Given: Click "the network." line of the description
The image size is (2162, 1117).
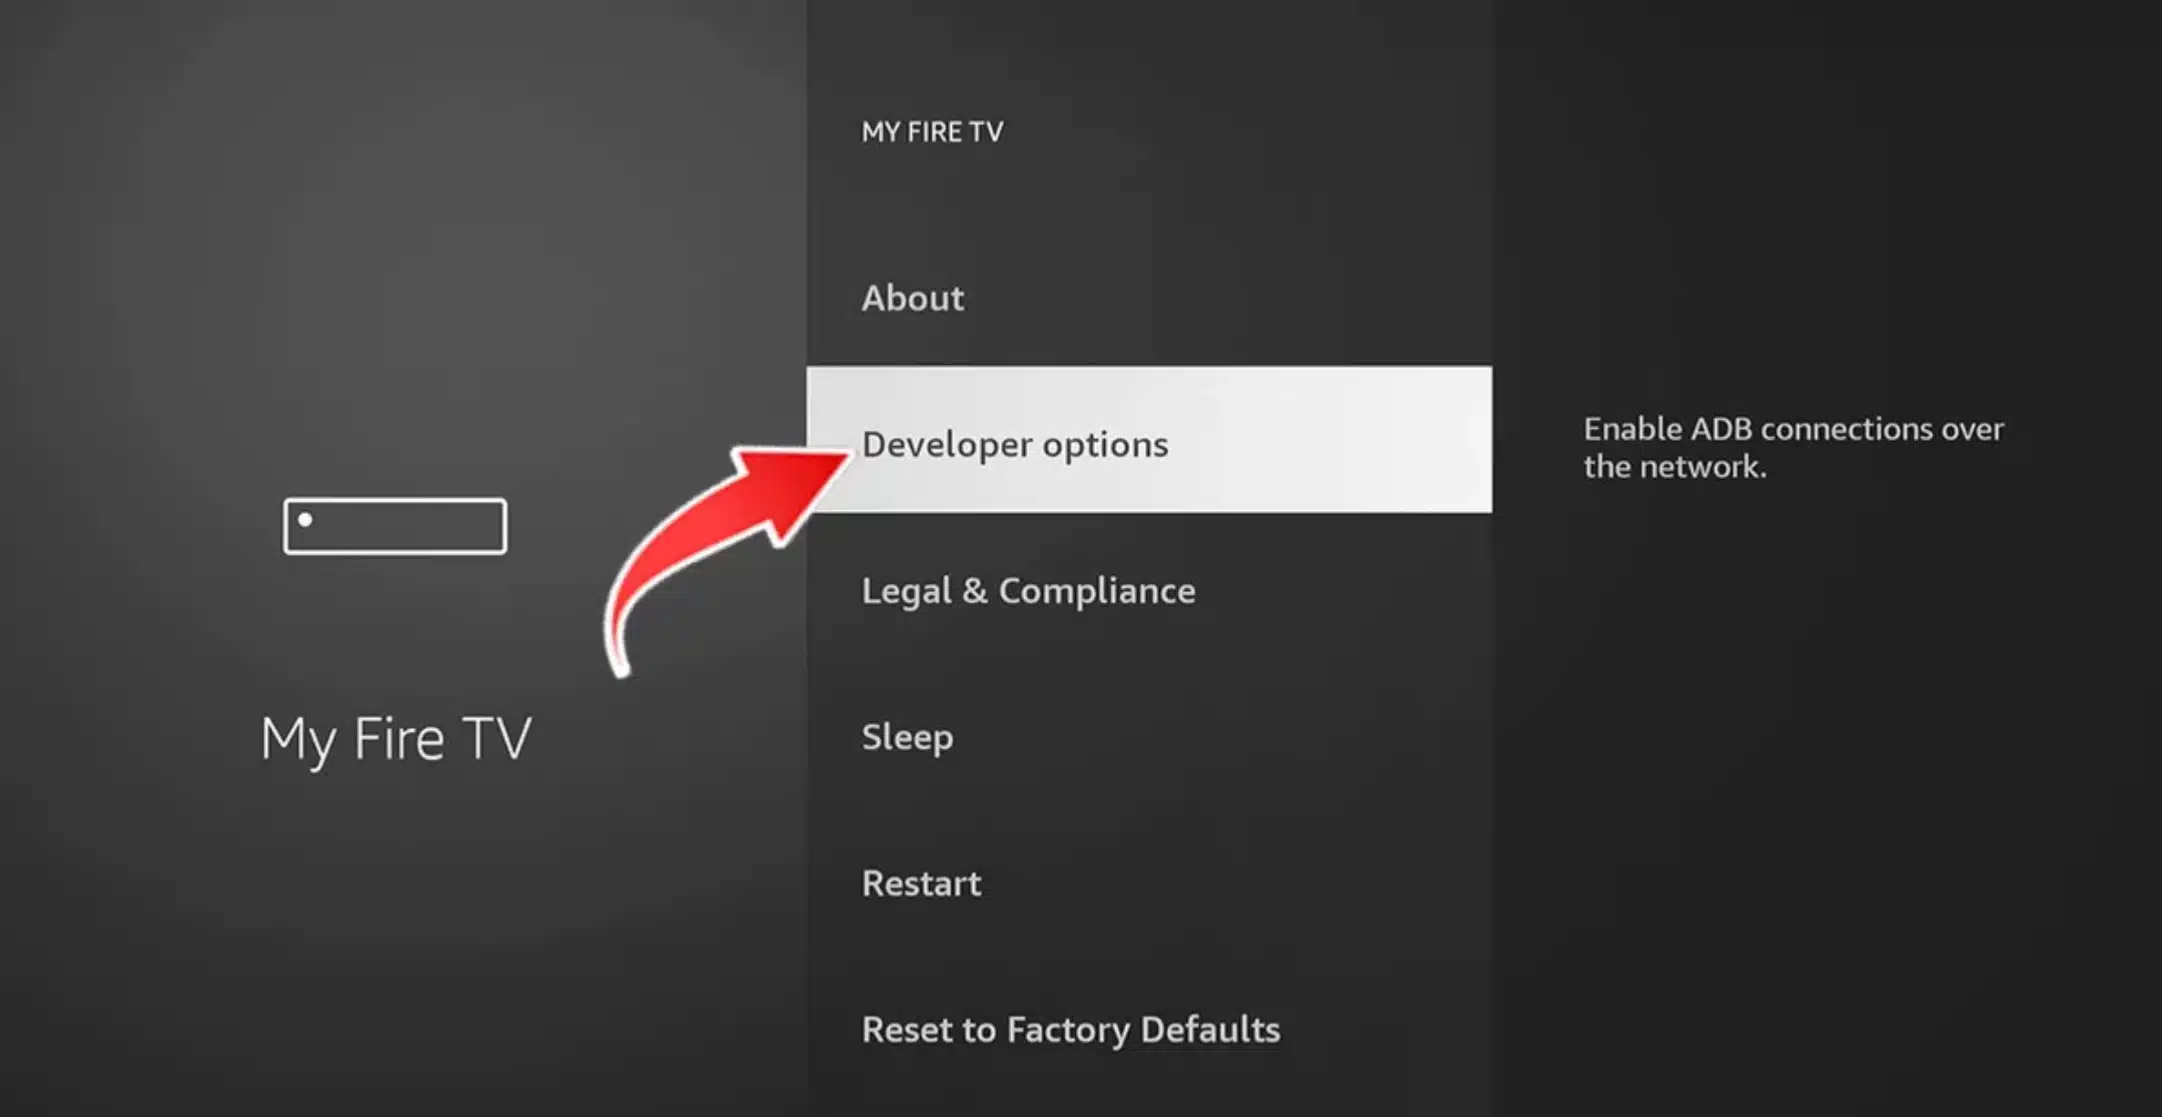Looking at the screenshot, I should coord(1674,467).
